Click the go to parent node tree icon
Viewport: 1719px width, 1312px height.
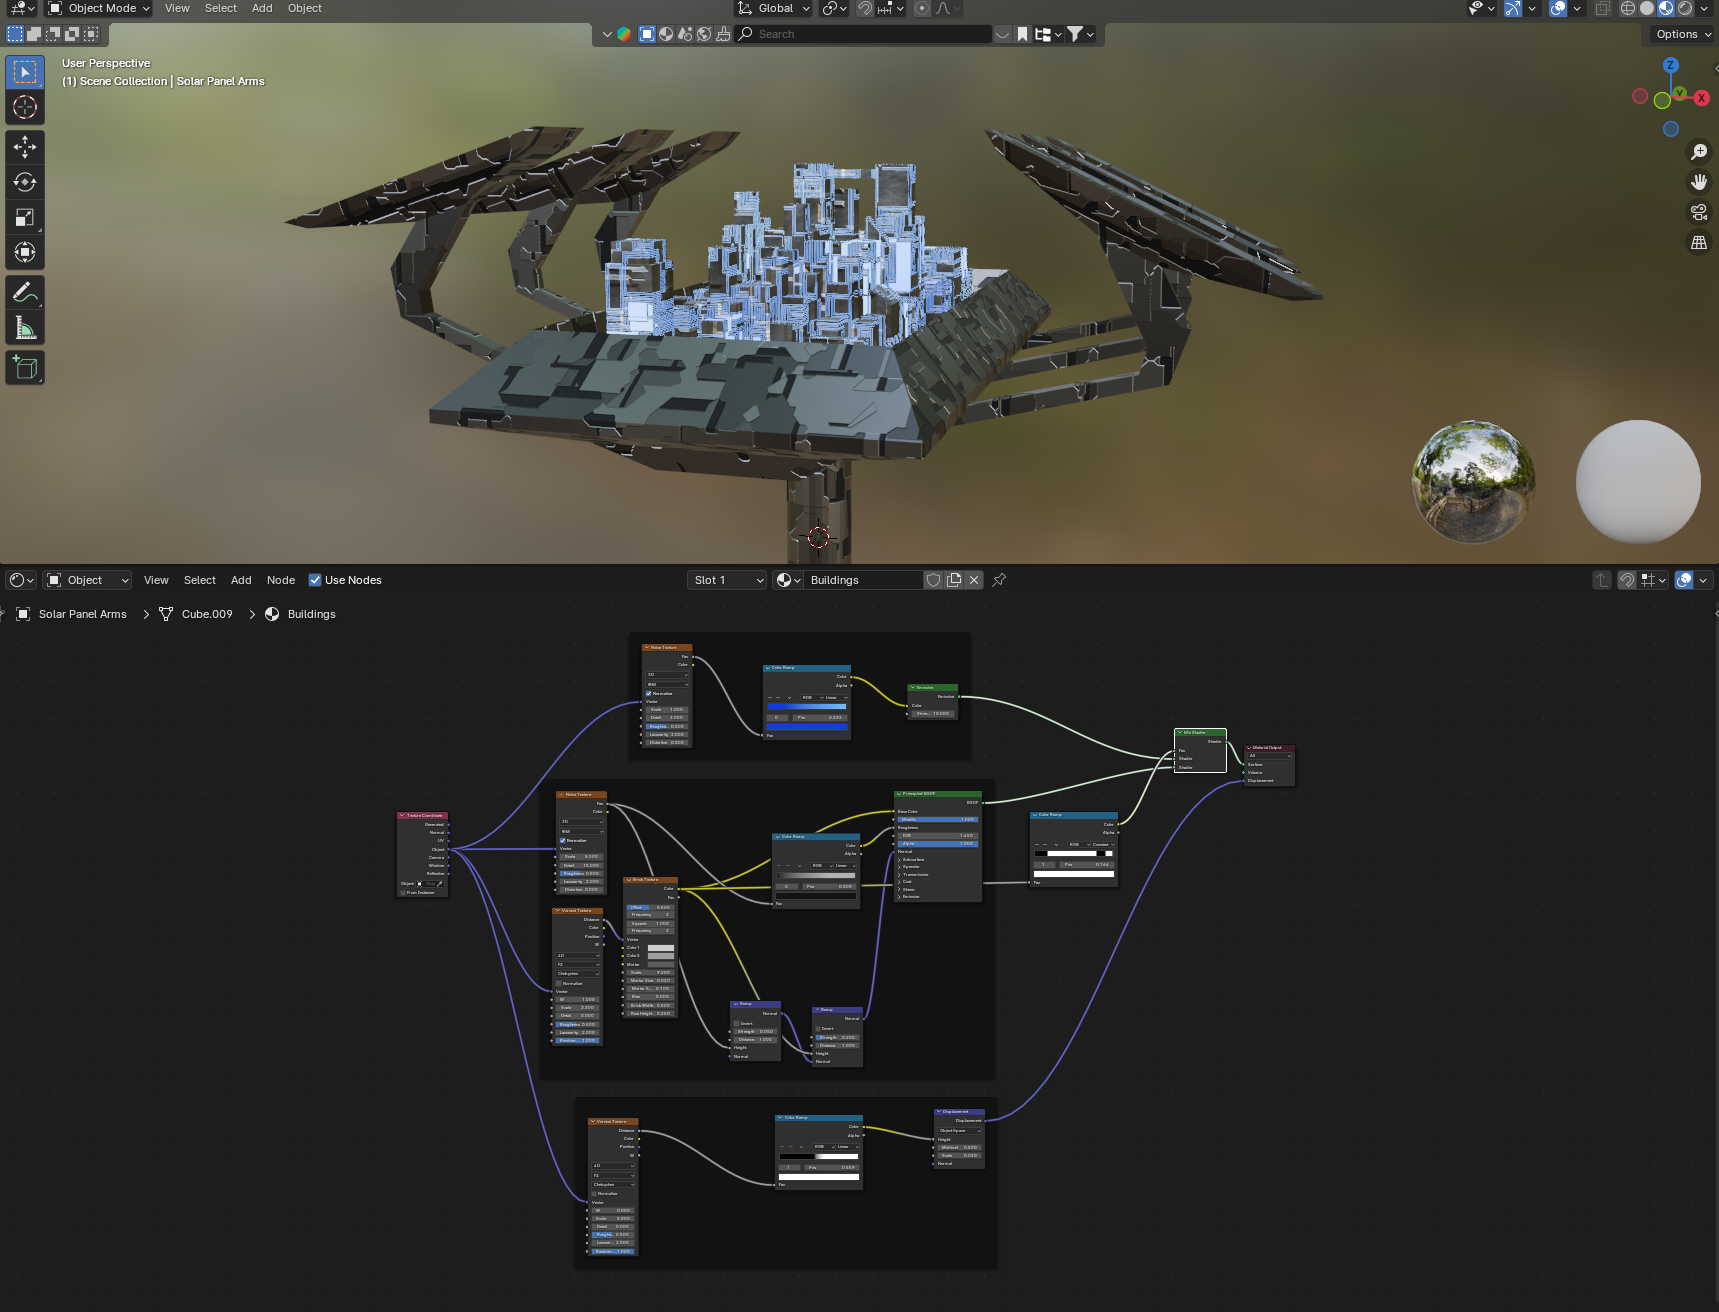tap(1602, 580)
